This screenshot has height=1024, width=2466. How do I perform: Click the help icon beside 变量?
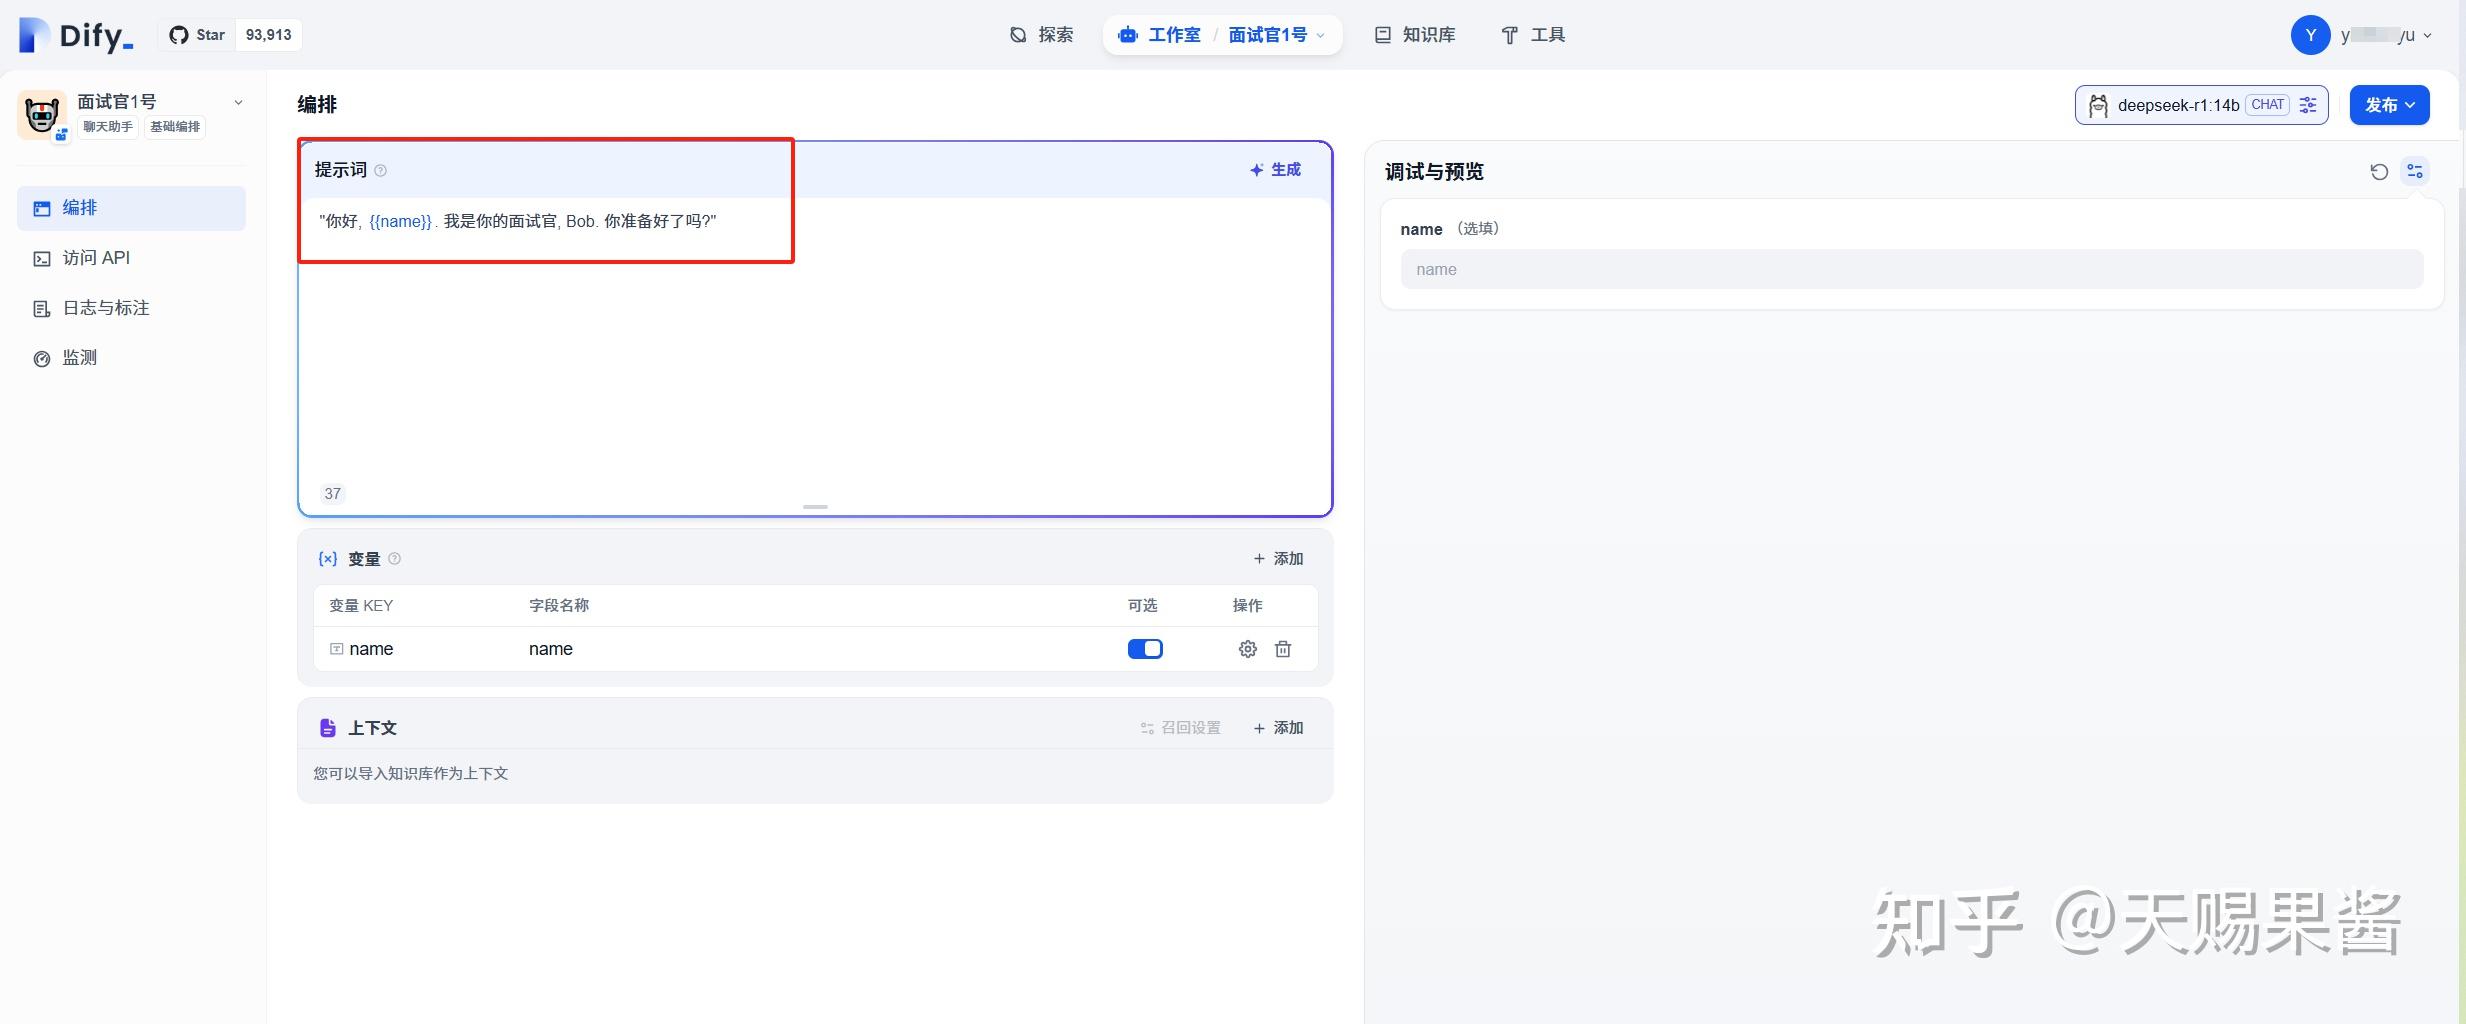coord(395,558)
